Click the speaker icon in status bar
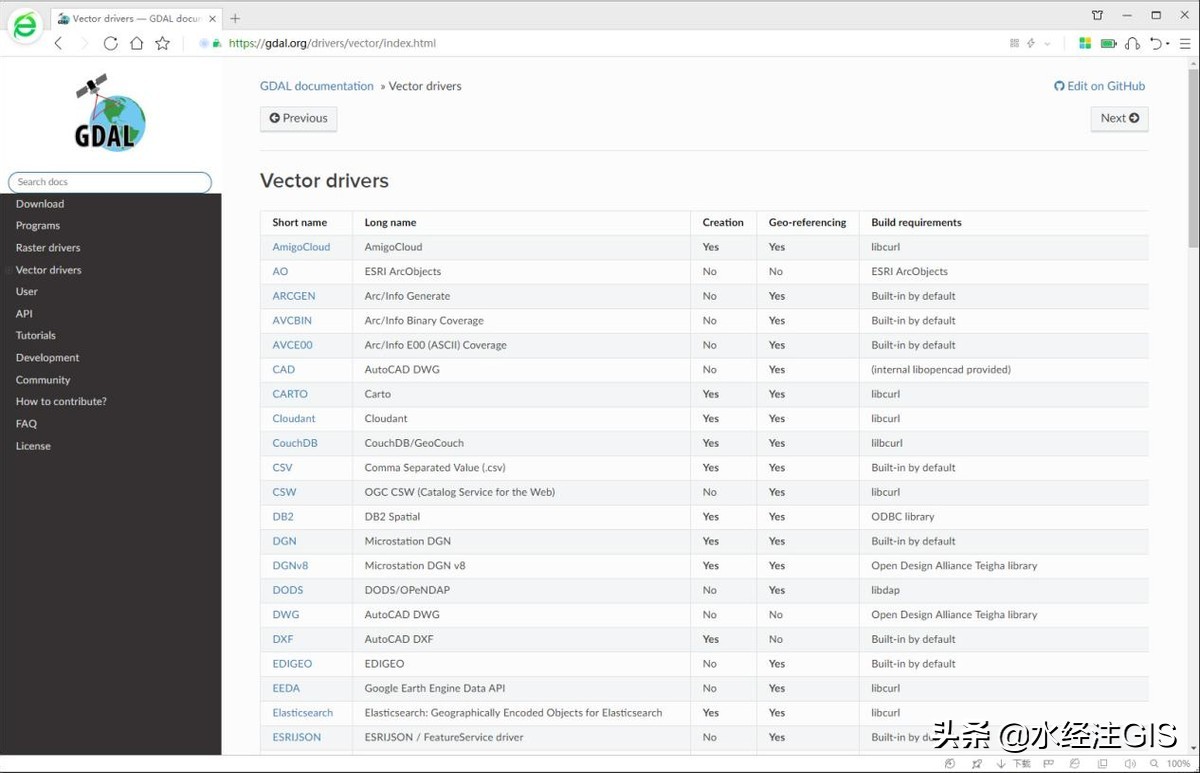1200x773 pixels. (x=1129, y=763)
